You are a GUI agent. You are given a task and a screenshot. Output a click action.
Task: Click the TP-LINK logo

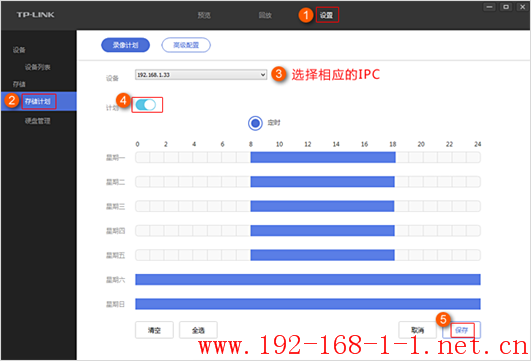click(36, 15)
